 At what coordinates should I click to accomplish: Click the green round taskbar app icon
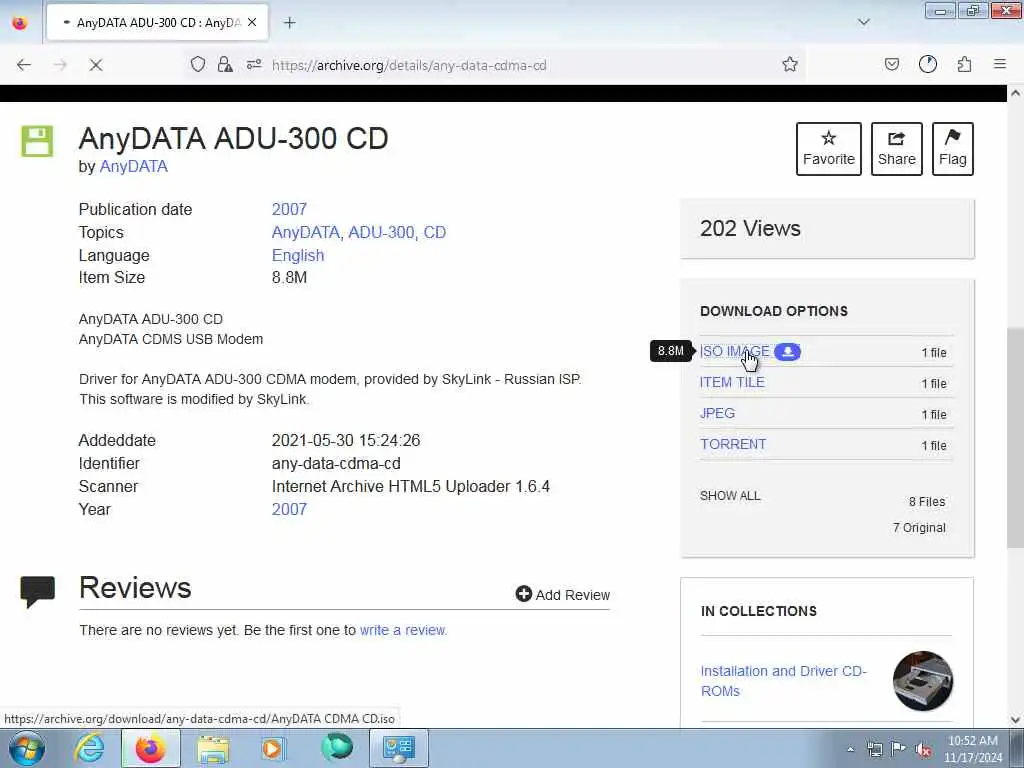337,748
